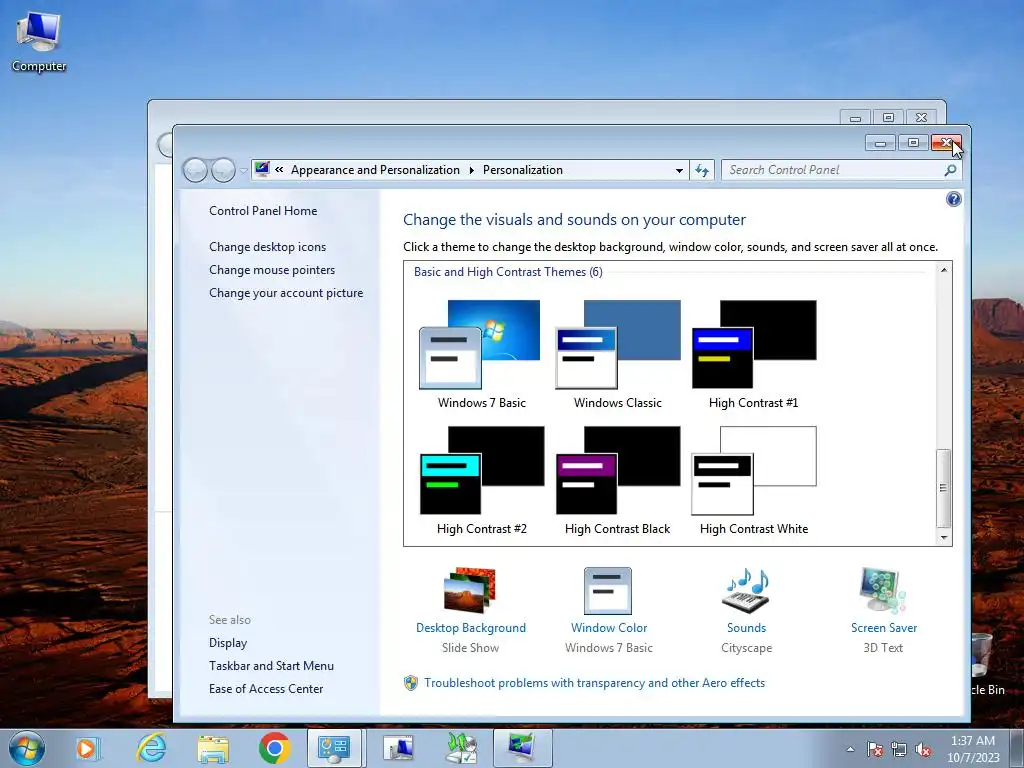Screen dimensions: 1024x768
Task: Click the Personalization breadcrumb
Action: [x=522, y=170]
